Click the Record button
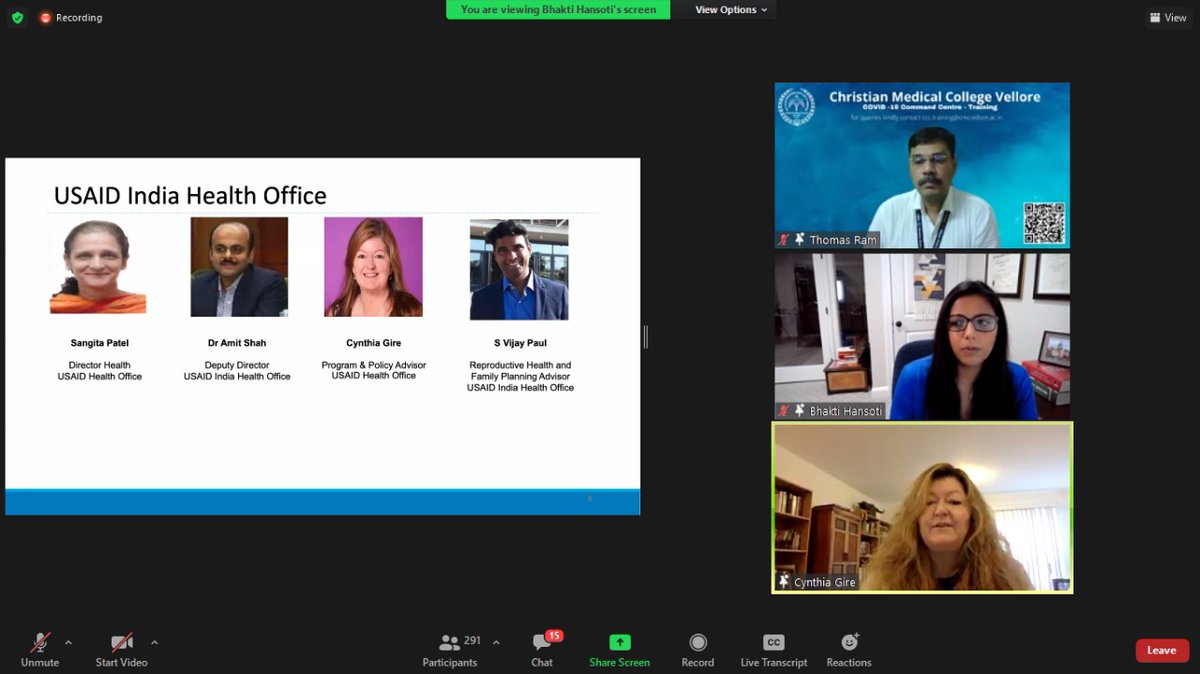The height and width of the screenshot is (674, 1200). [698, 650]
